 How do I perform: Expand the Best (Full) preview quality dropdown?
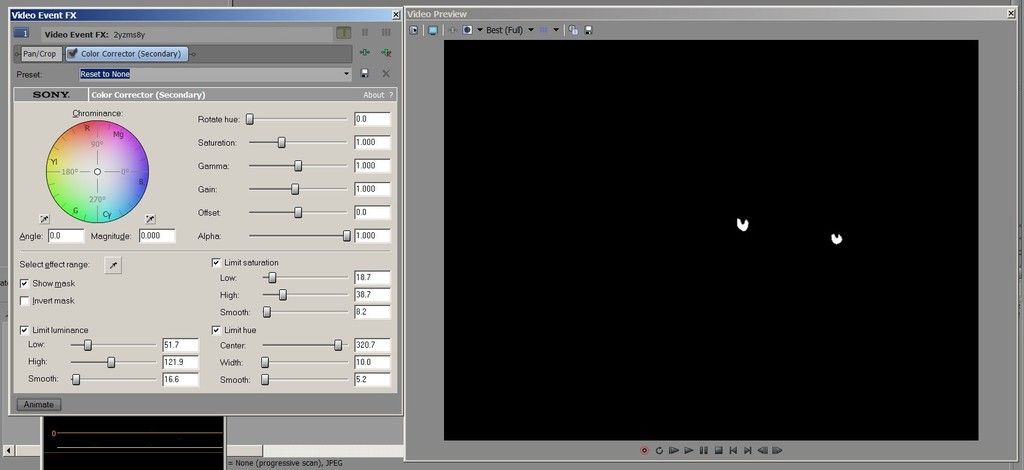tap(531, 30)
